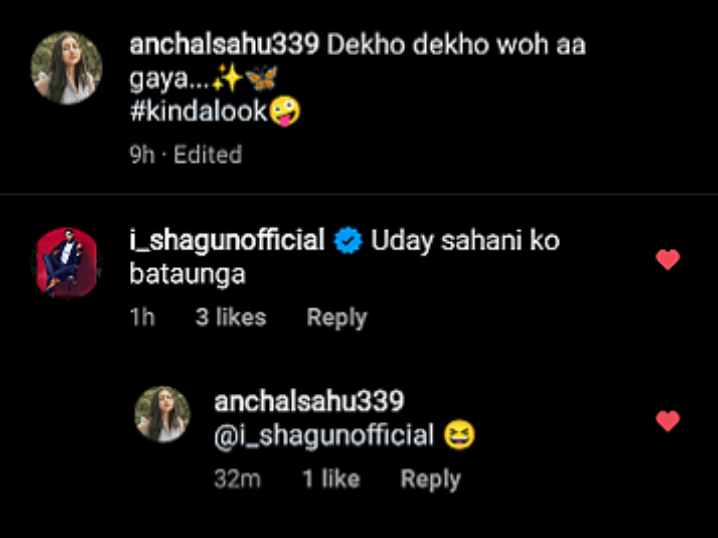This screenshot has height=538, width=718.
Task: Open i_shagunofficial's red profile picture
Action: [x=67, y=263]
